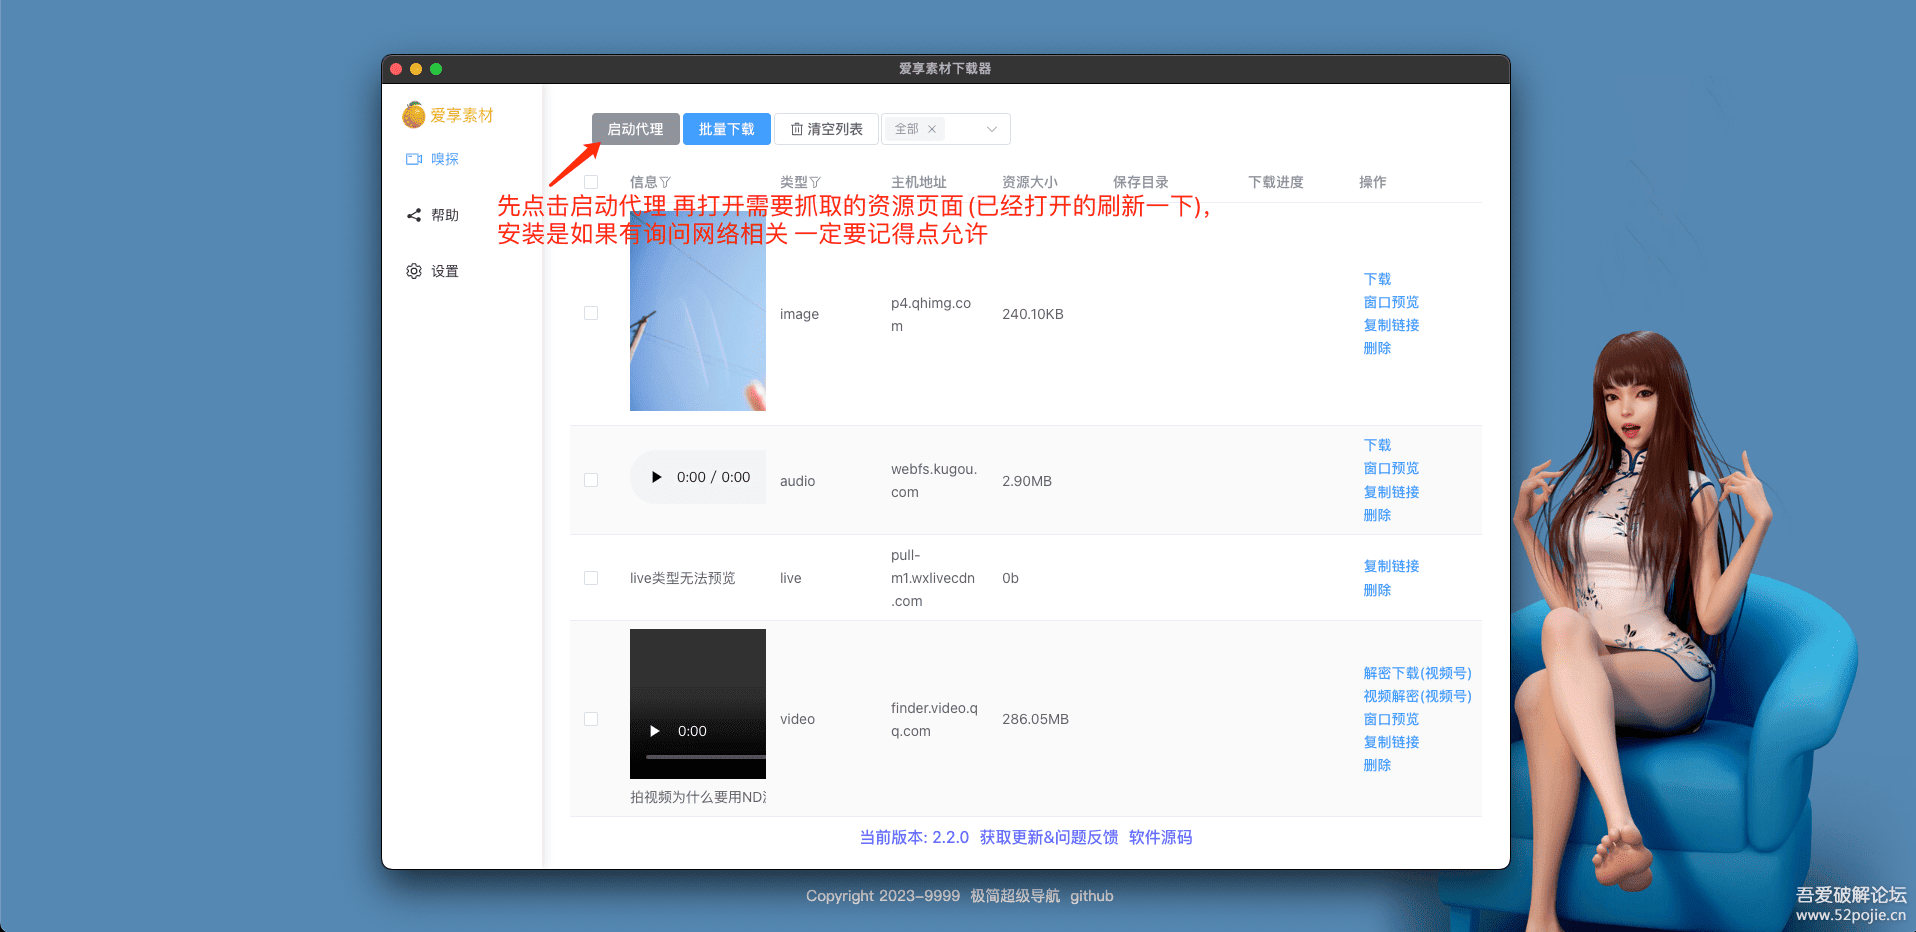The width and height of the screenshot is (1916, 932).
Task: Click 窗口预览 for the image row
Action: [1391, 302]
